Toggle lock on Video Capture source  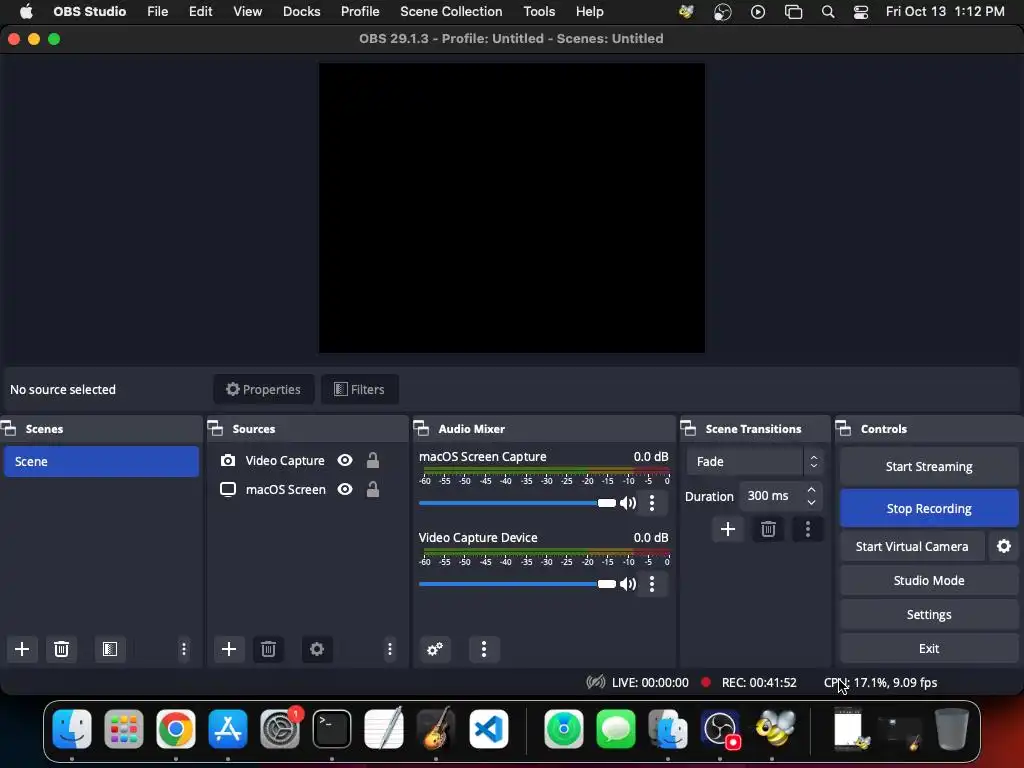point(373,460)
